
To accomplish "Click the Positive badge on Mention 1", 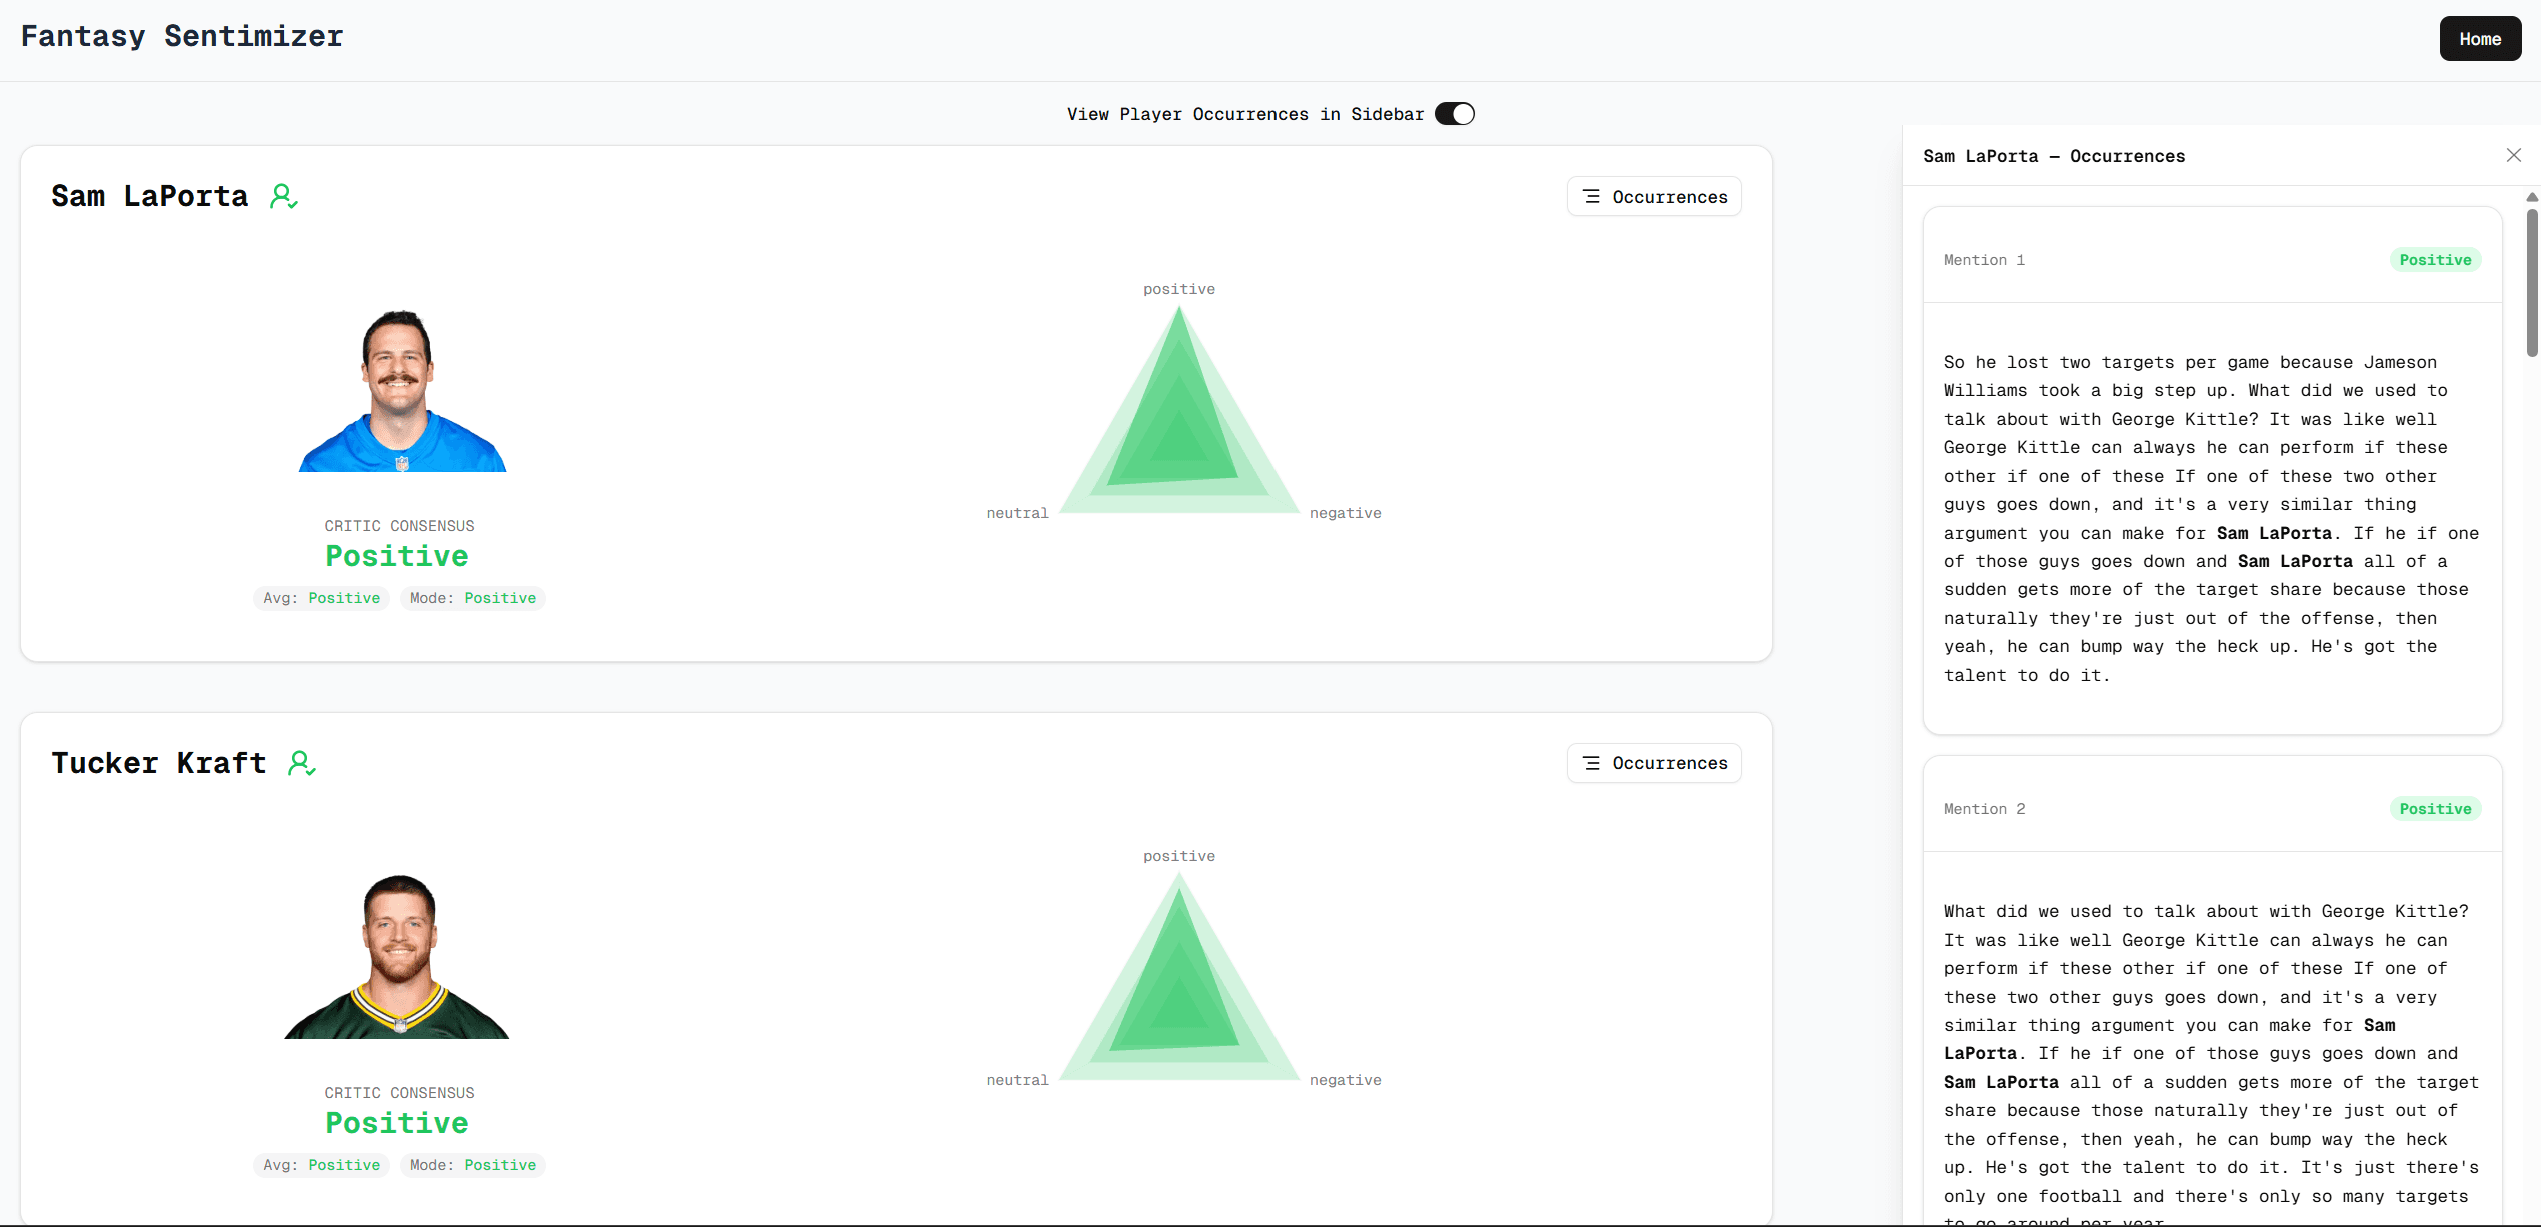I will (x=2434, y=260).
